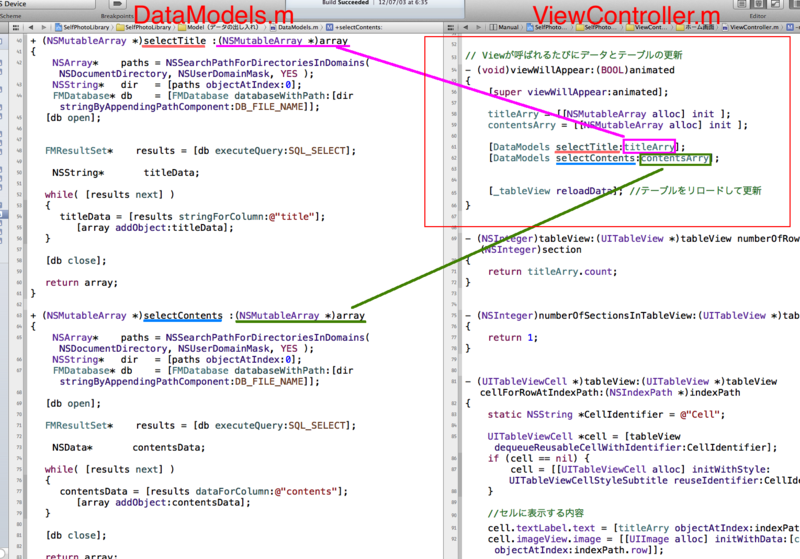Click '[array addObject:titleData];' line
Screen dimensions: 800x559
tap(155, 228)
